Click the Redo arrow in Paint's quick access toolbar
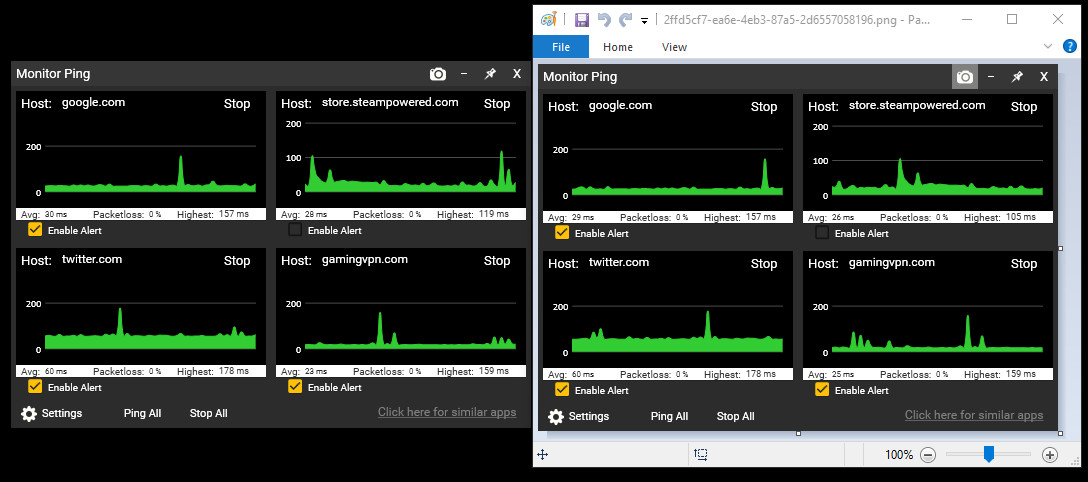This screenshot has width=1088, height=482. coord(626,19)
